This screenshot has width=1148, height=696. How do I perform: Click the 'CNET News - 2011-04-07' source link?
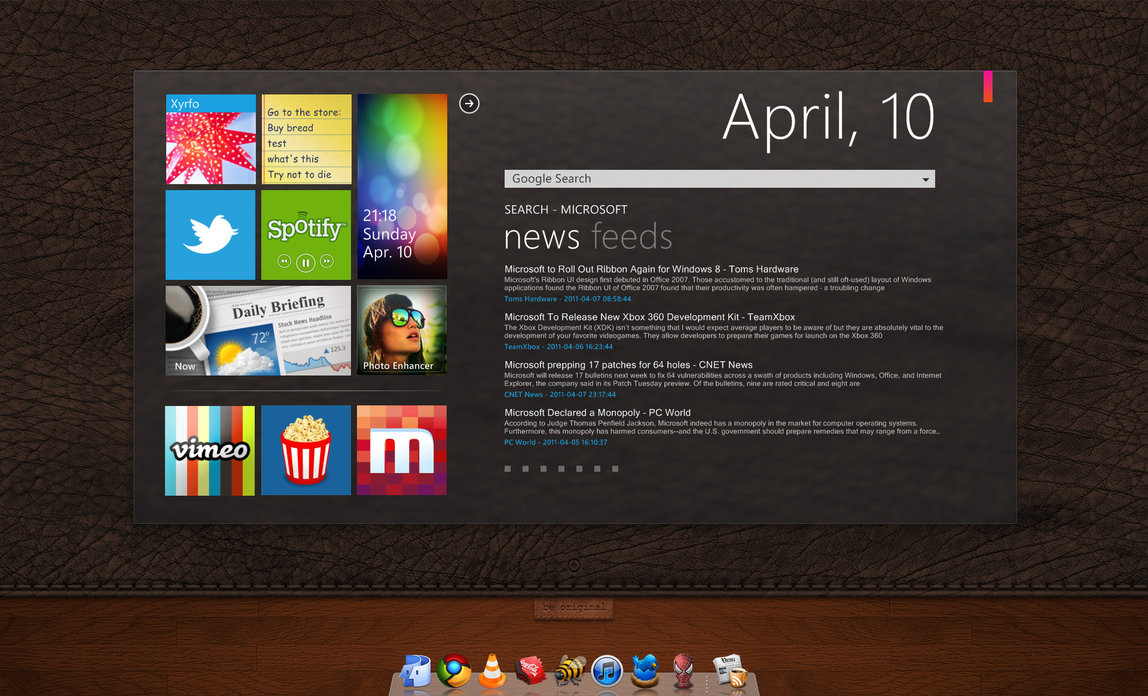[x=560, y=394]
